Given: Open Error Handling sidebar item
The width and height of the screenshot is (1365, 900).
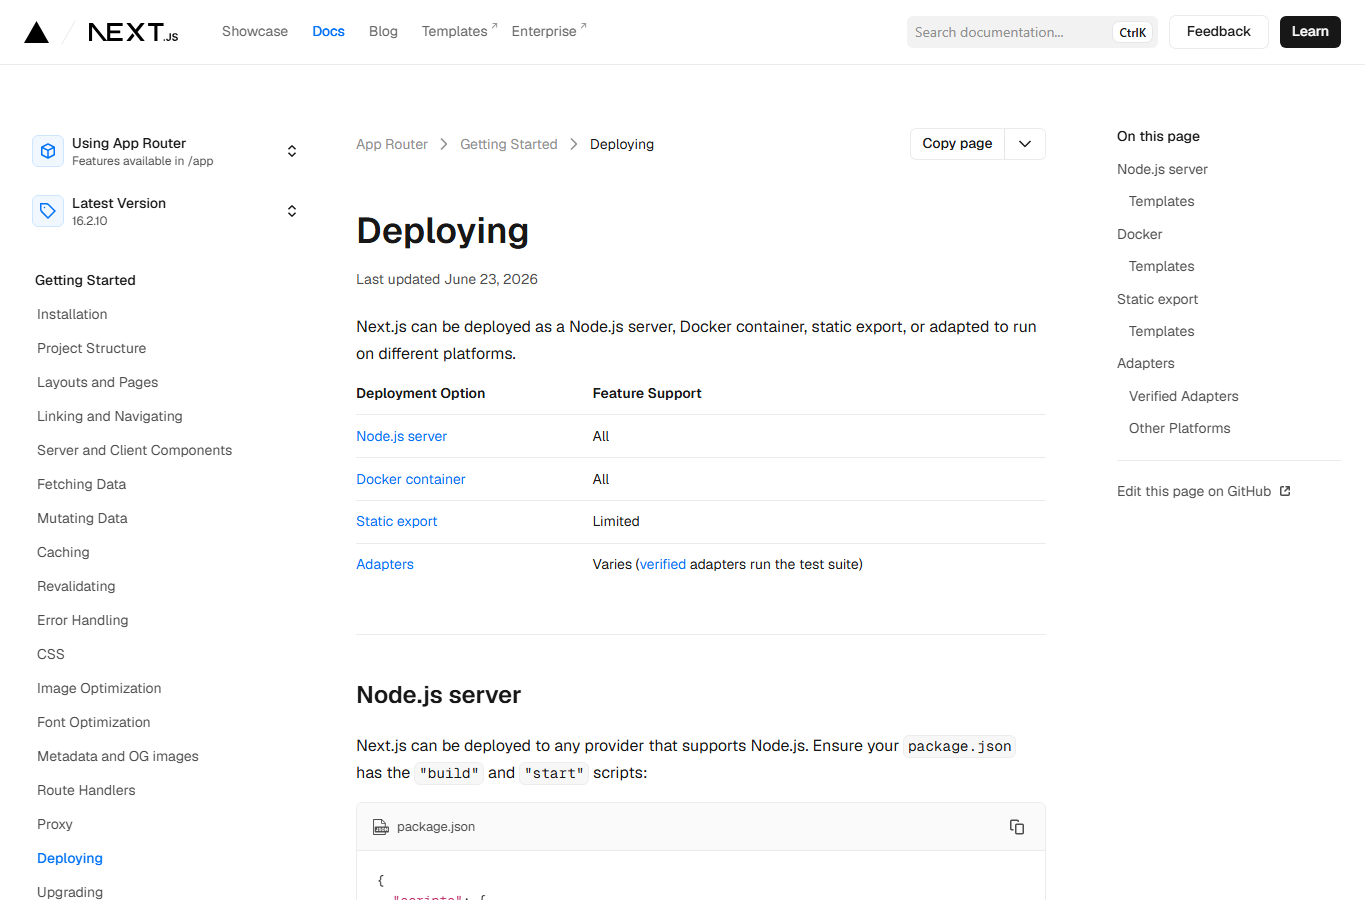Looking at the screenshot, I should point(83,620).
